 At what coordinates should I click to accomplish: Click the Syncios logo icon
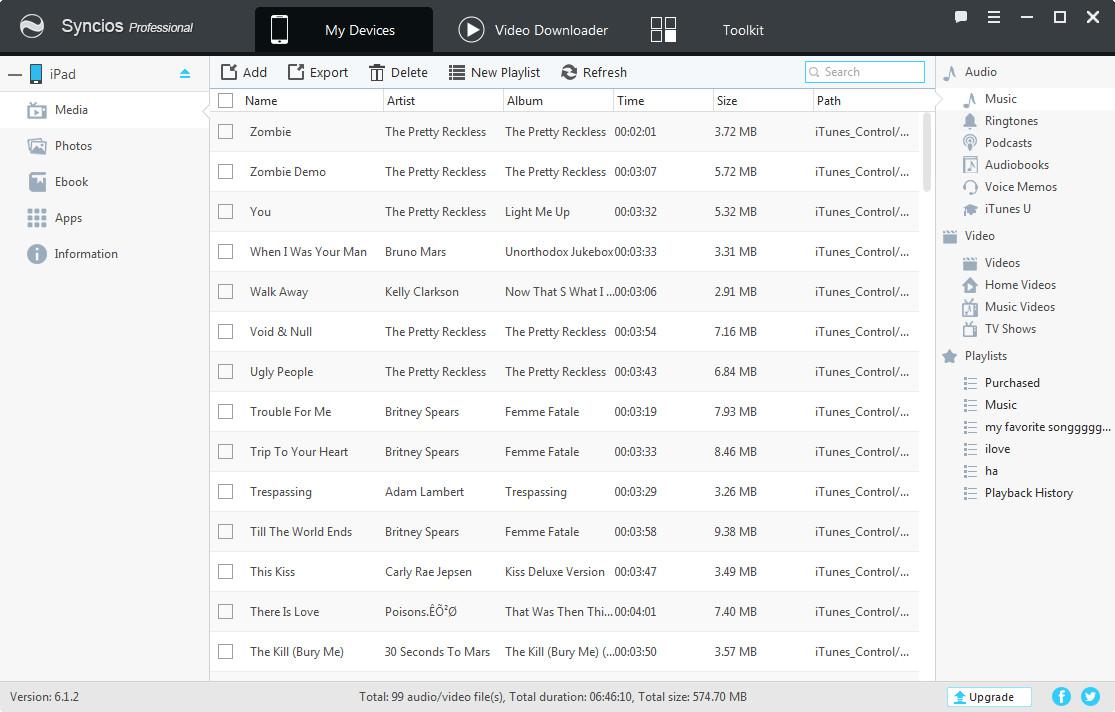[x=32, y=26]
